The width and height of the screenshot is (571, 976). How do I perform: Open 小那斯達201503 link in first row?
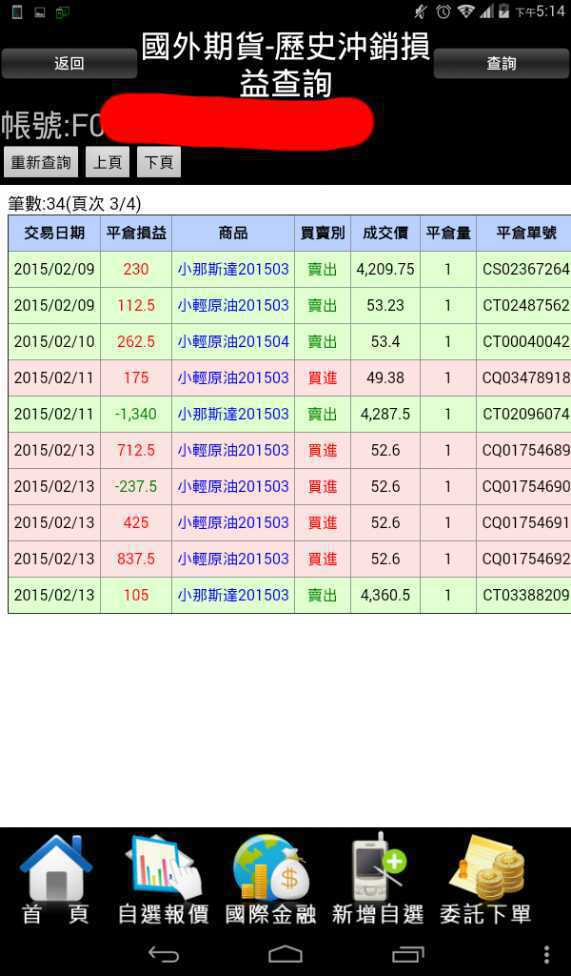[233, 270]
